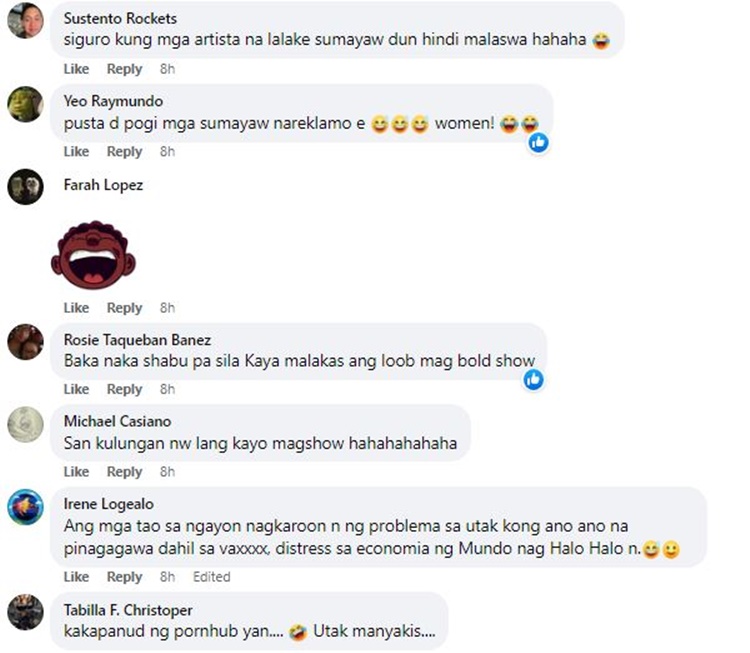The width and height of the screenshot is (750, 653).
Task: Open Michael Casiano's name link
Action: [118, 421]
